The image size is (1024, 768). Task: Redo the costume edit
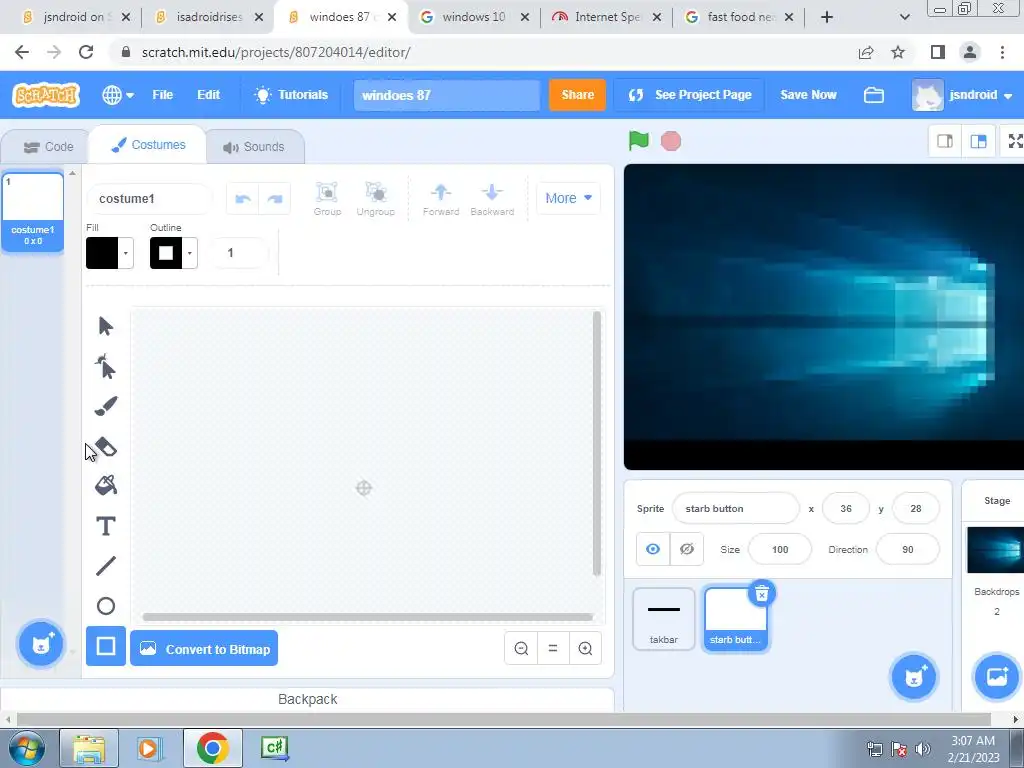(275, 199)
